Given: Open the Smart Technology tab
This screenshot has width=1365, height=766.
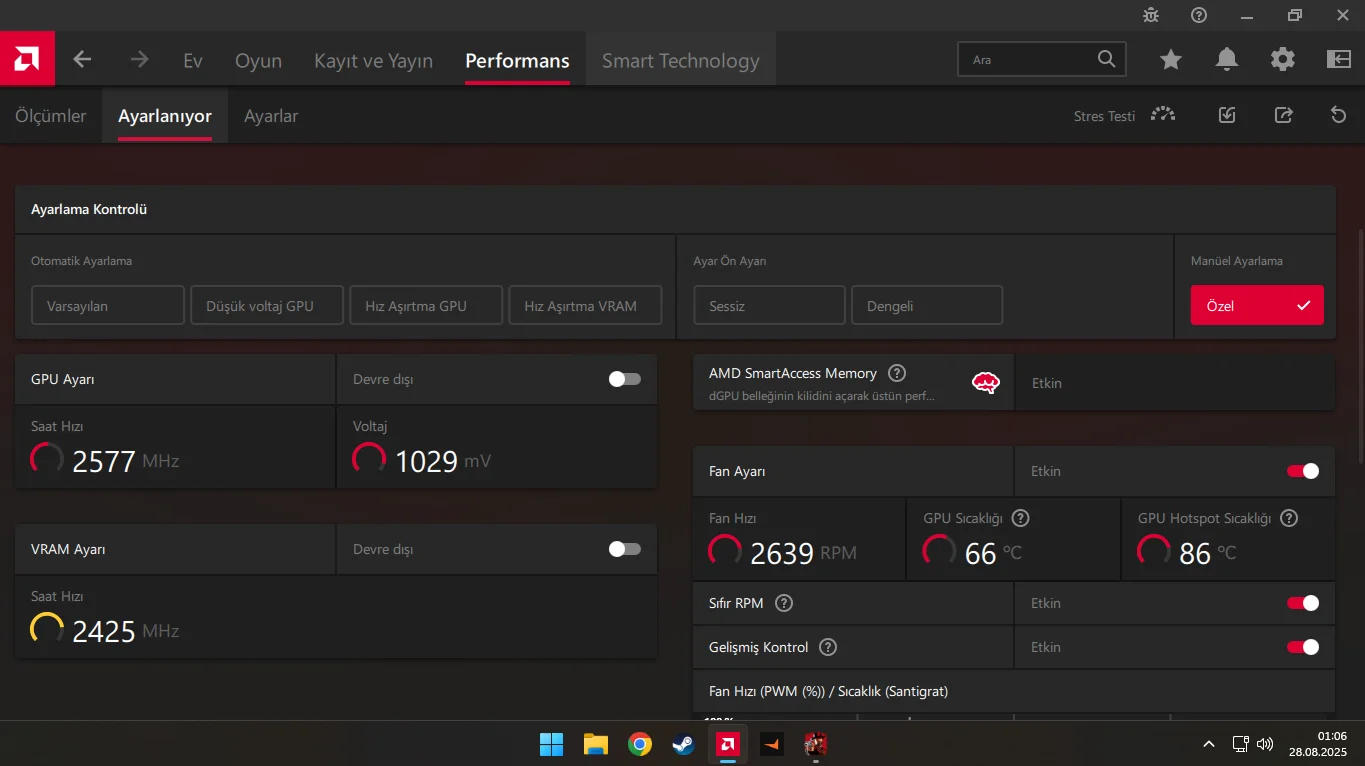Looking at the screenshot, I should (681, 61).
